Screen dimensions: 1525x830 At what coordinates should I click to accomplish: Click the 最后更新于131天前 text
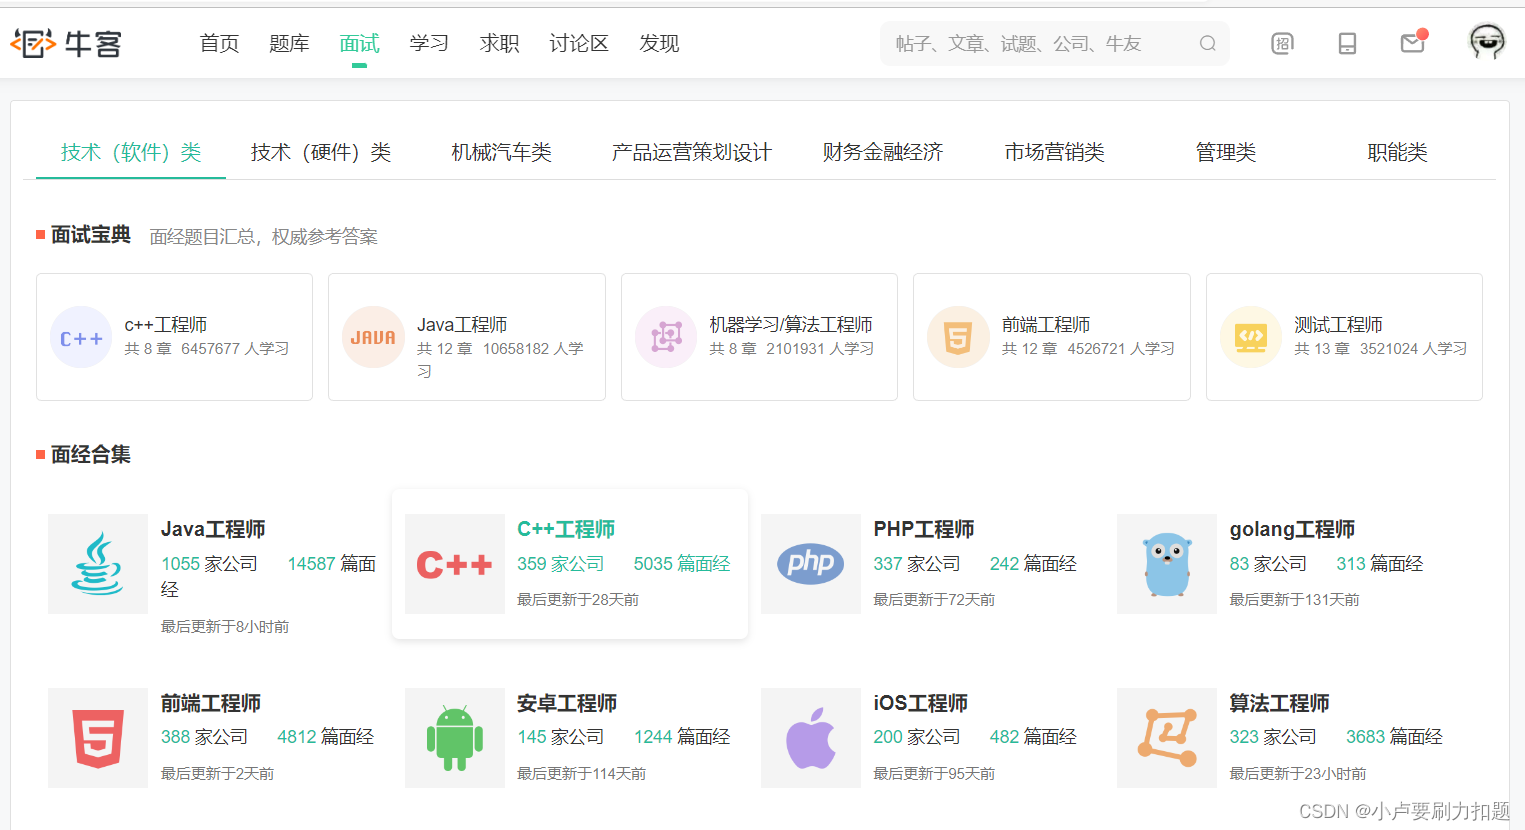click(1294, 600)
